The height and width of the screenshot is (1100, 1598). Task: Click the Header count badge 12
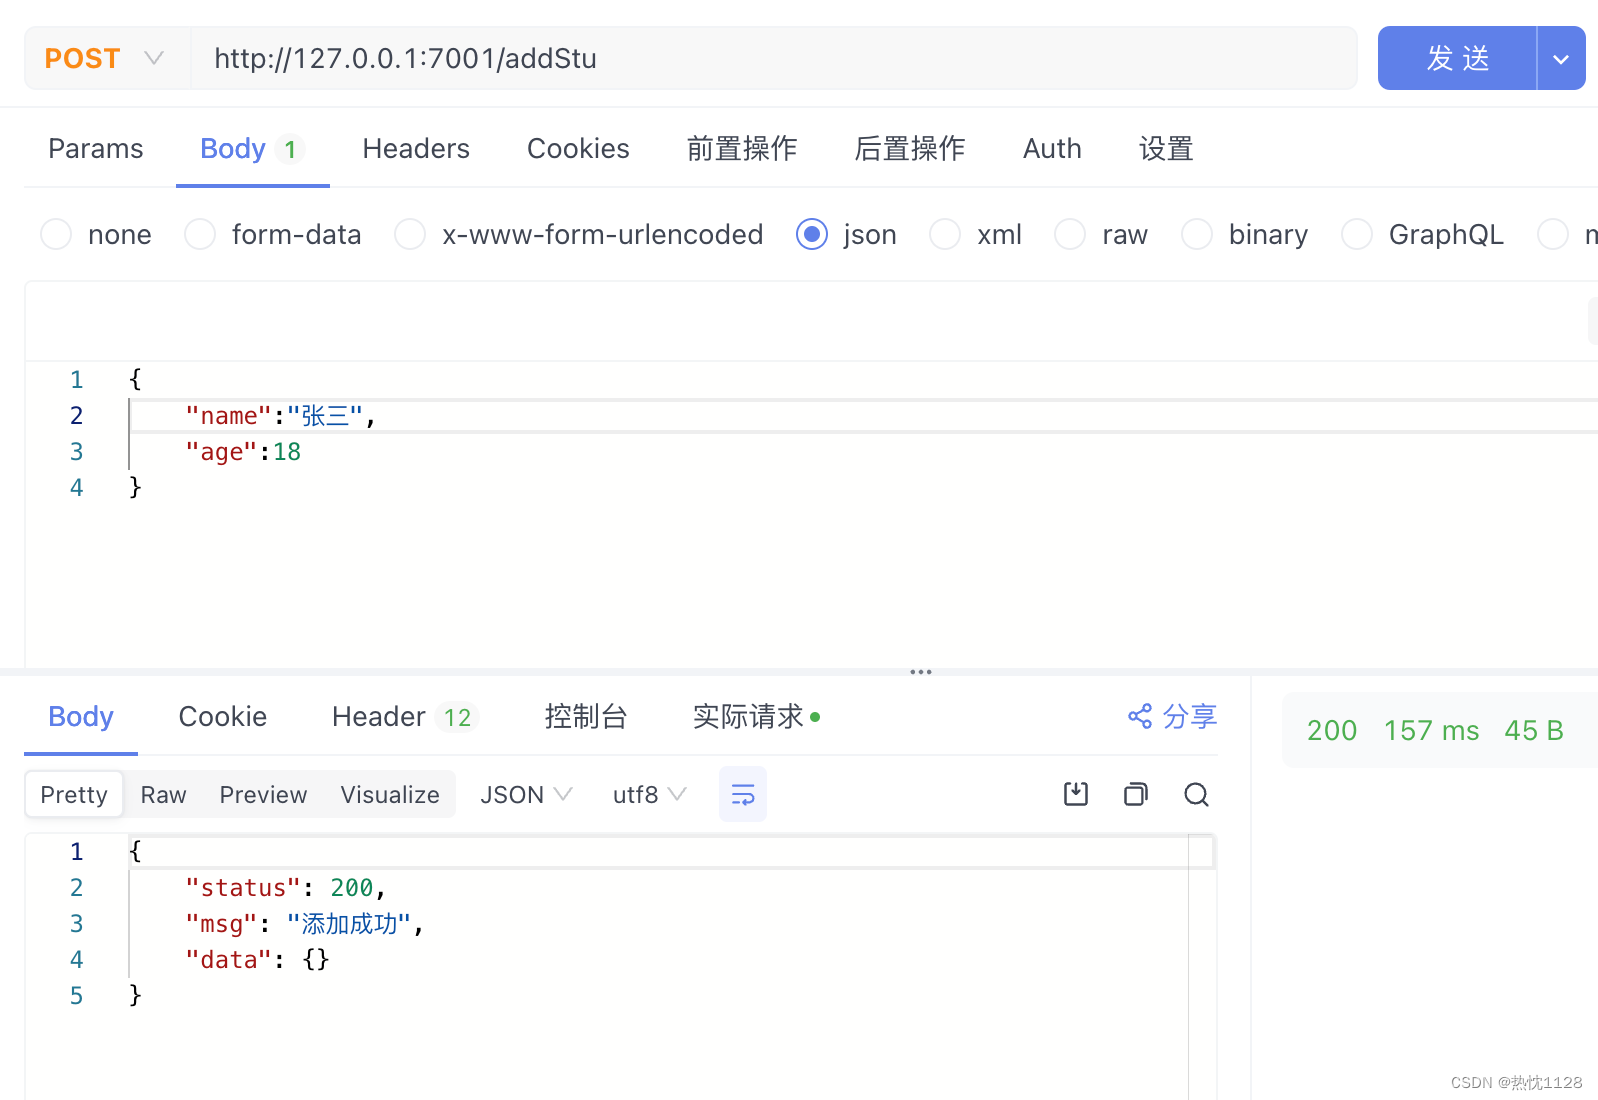[457, 717]
